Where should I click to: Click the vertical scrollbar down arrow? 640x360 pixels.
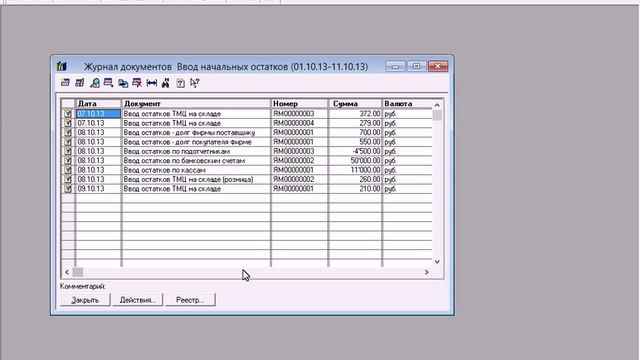(x=437, y=262)
